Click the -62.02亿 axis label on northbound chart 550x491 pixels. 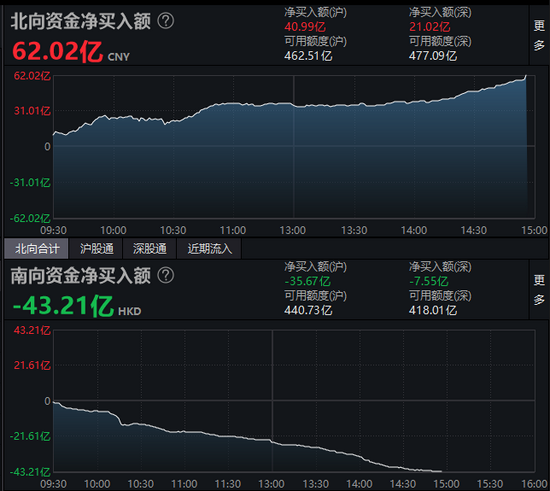pos(30,218)
